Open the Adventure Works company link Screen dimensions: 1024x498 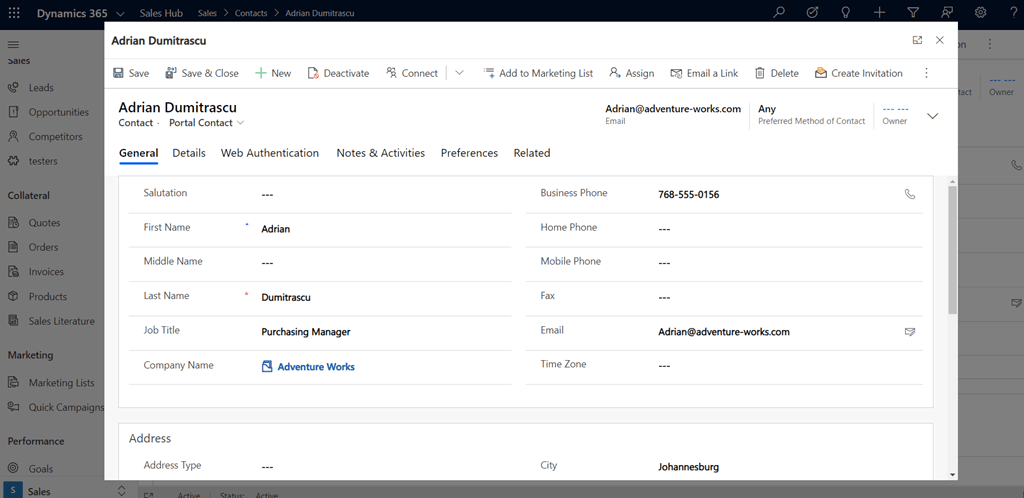[316, 367]
